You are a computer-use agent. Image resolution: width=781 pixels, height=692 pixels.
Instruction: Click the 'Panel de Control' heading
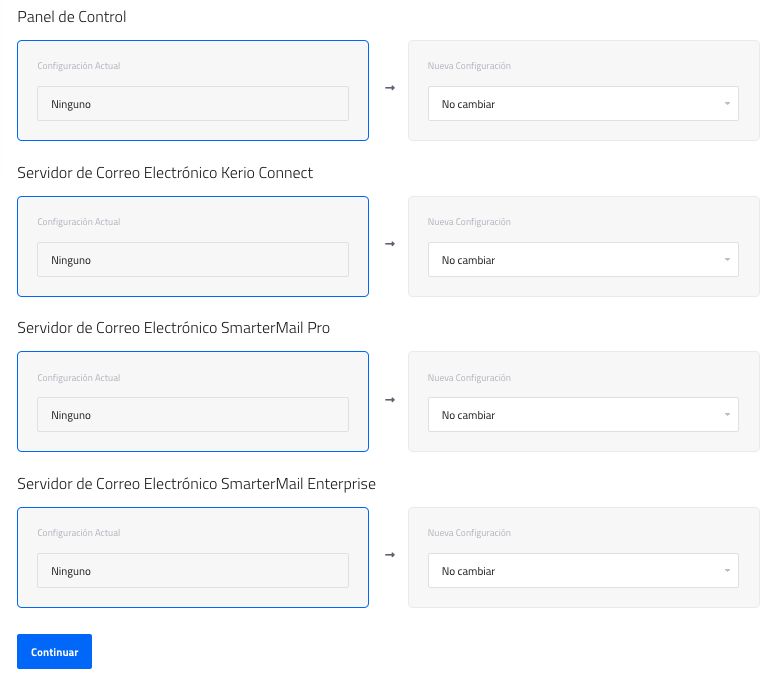point(72,17)
